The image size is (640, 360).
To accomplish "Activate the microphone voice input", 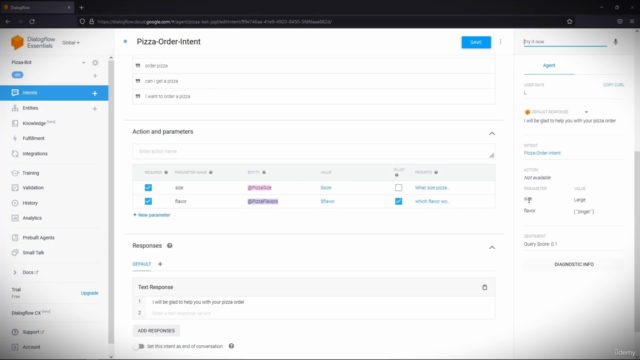I will [616, 42].
